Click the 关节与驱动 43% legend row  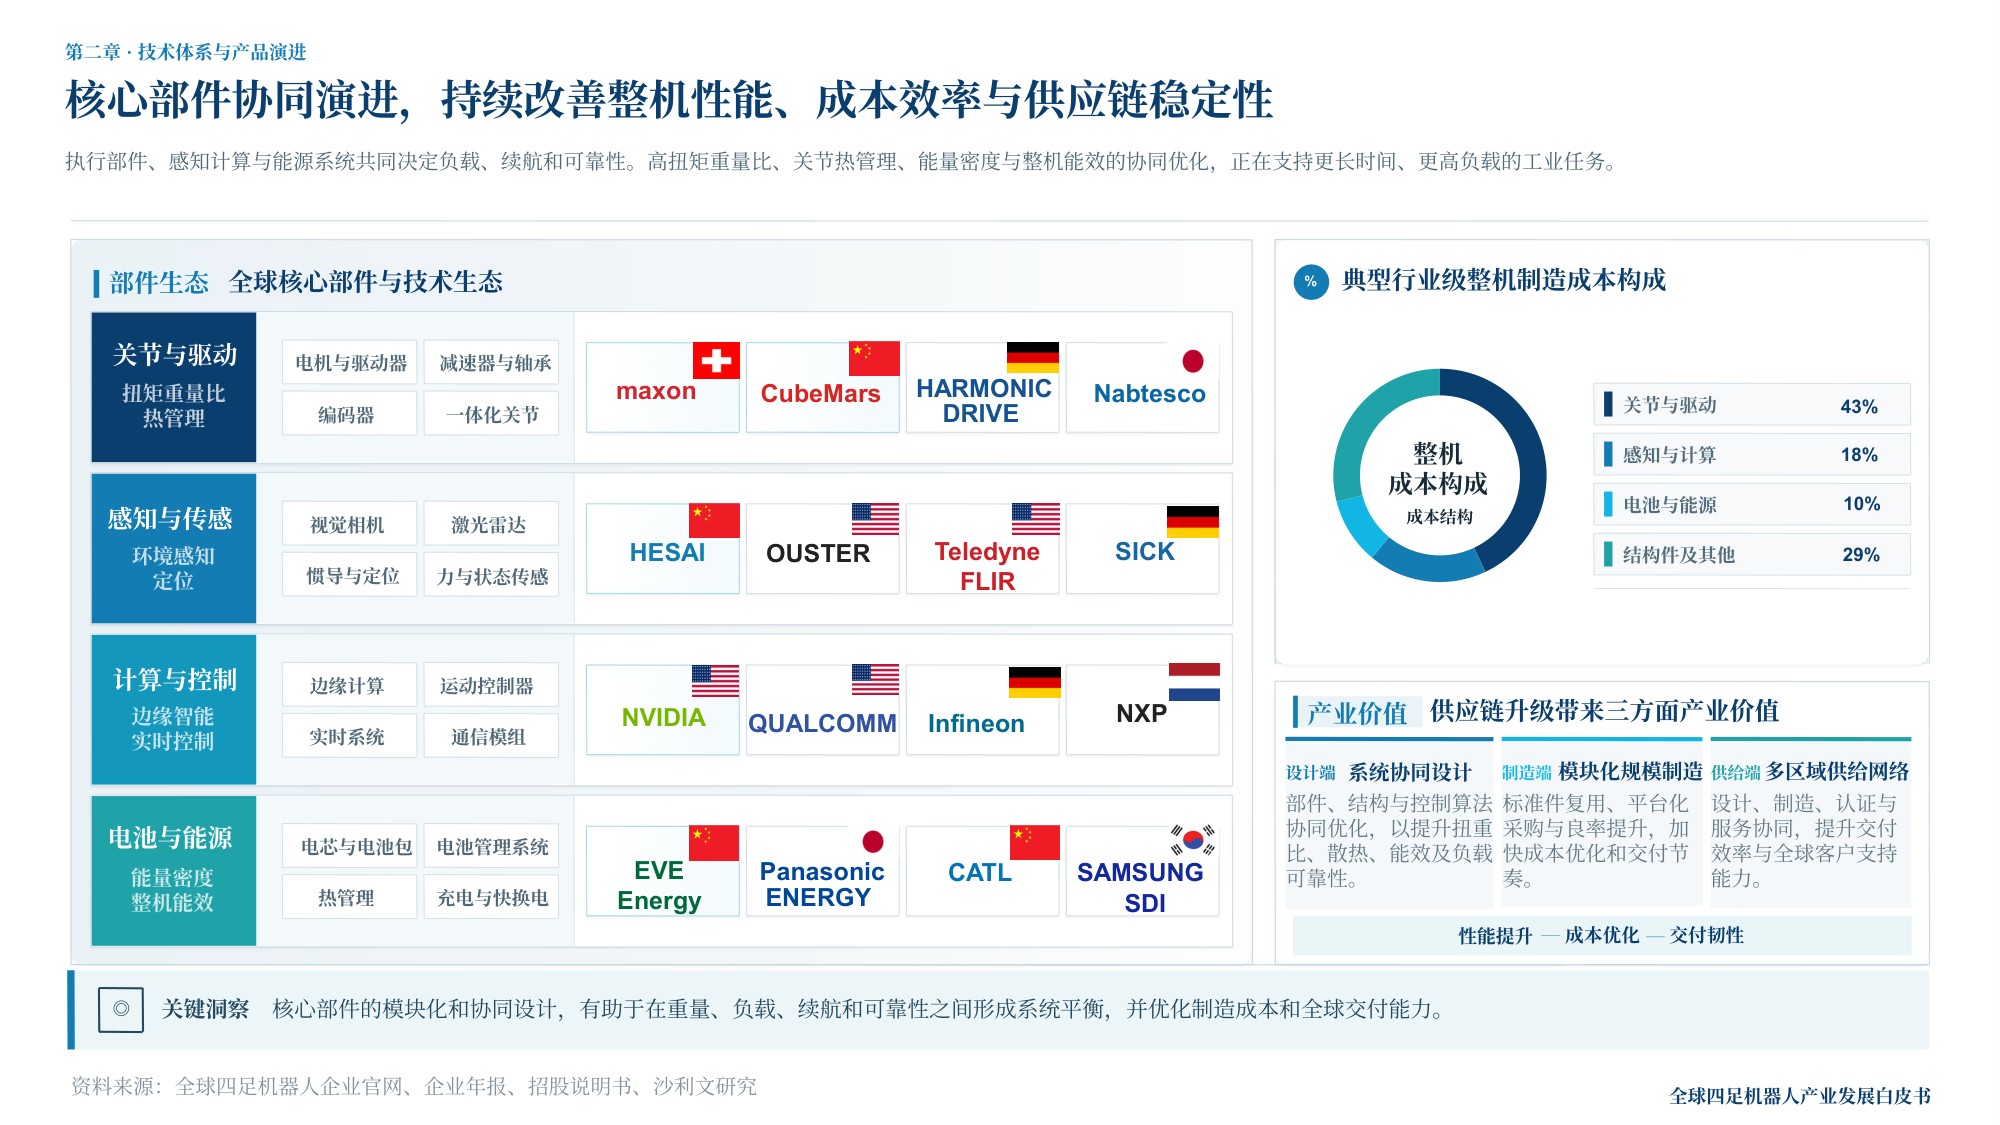[x=1752, y=405]
